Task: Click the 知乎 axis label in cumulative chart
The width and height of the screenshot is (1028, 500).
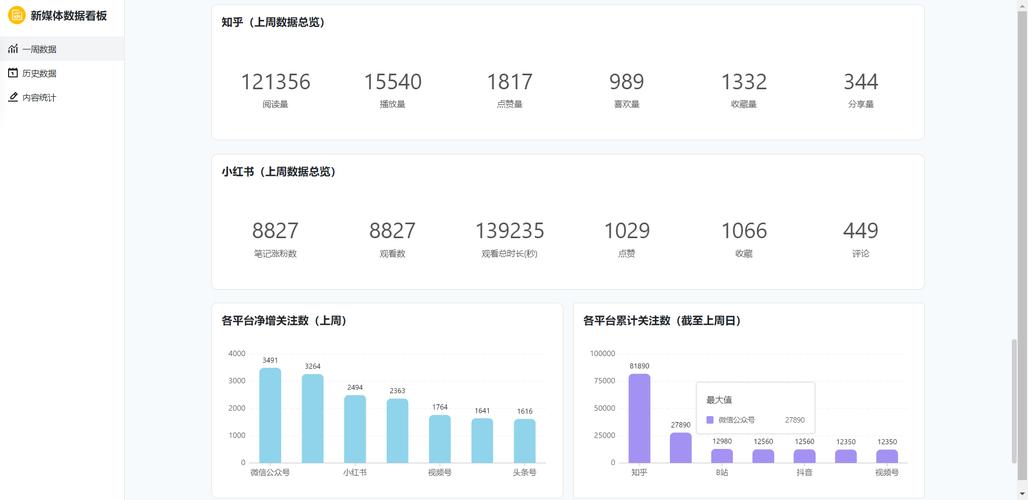Action: (x=639, y=472)
